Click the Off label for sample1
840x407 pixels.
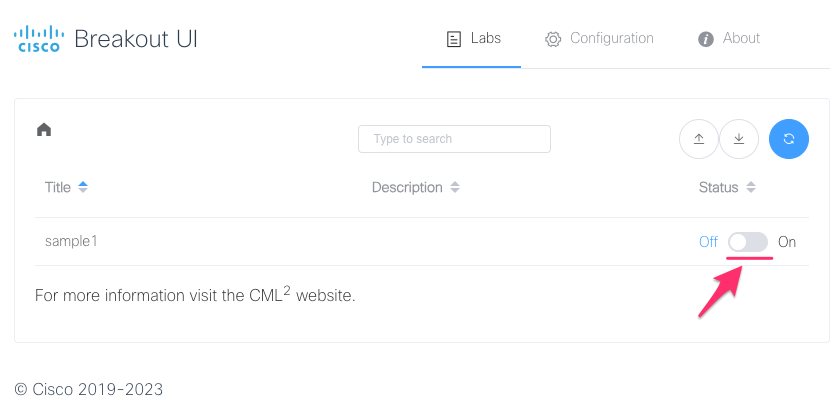pyautogui.click(x=708, y=242)
